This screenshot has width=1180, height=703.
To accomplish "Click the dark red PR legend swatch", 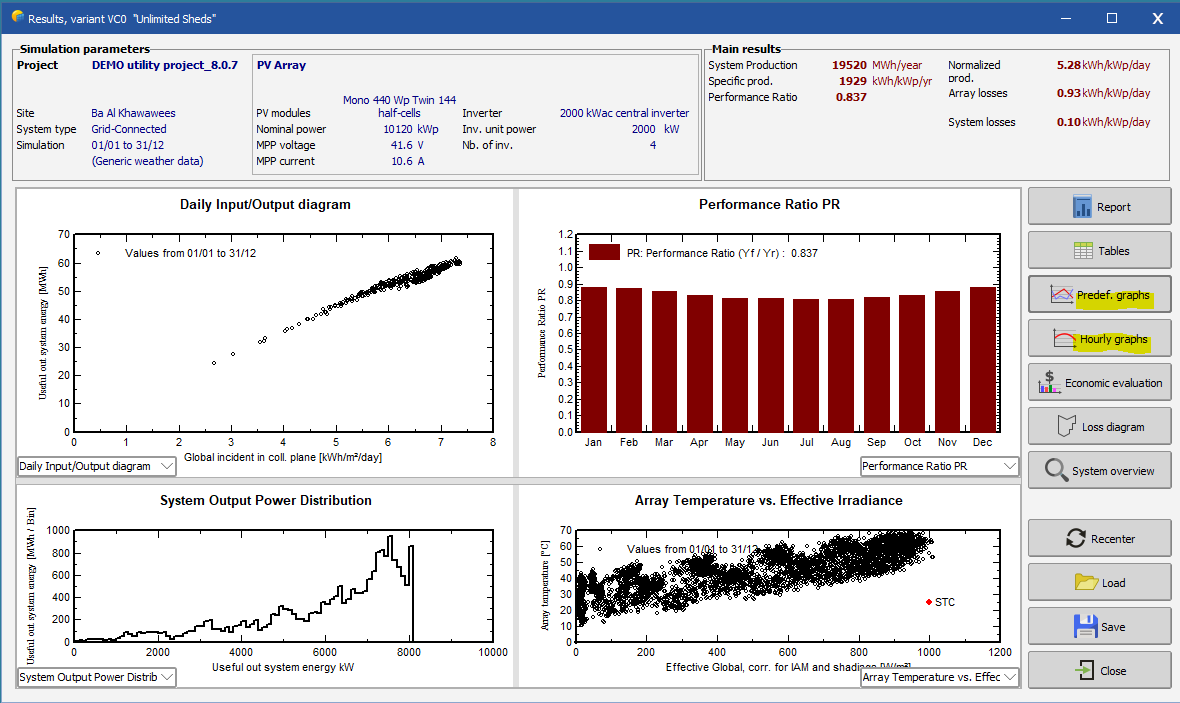I will (x=604, y=253).
